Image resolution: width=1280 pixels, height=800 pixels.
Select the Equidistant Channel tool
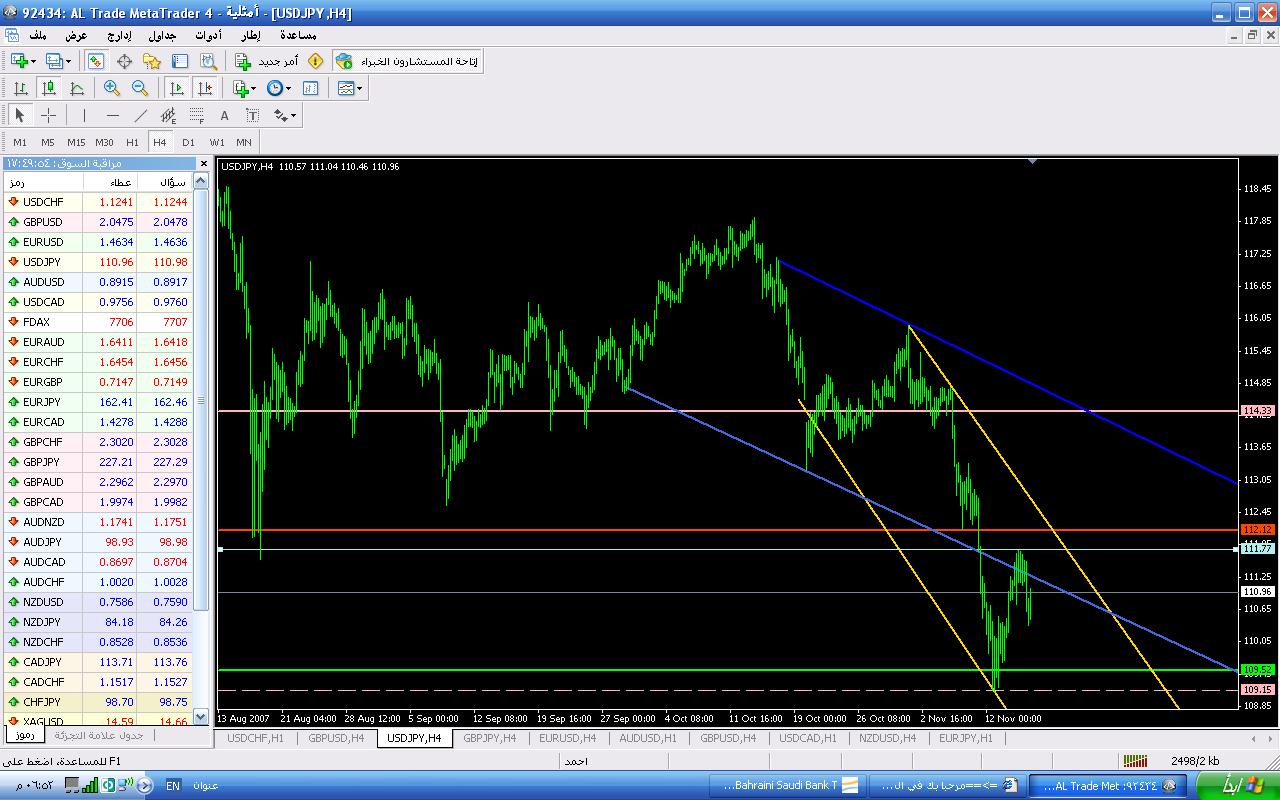tap(169, 115)
